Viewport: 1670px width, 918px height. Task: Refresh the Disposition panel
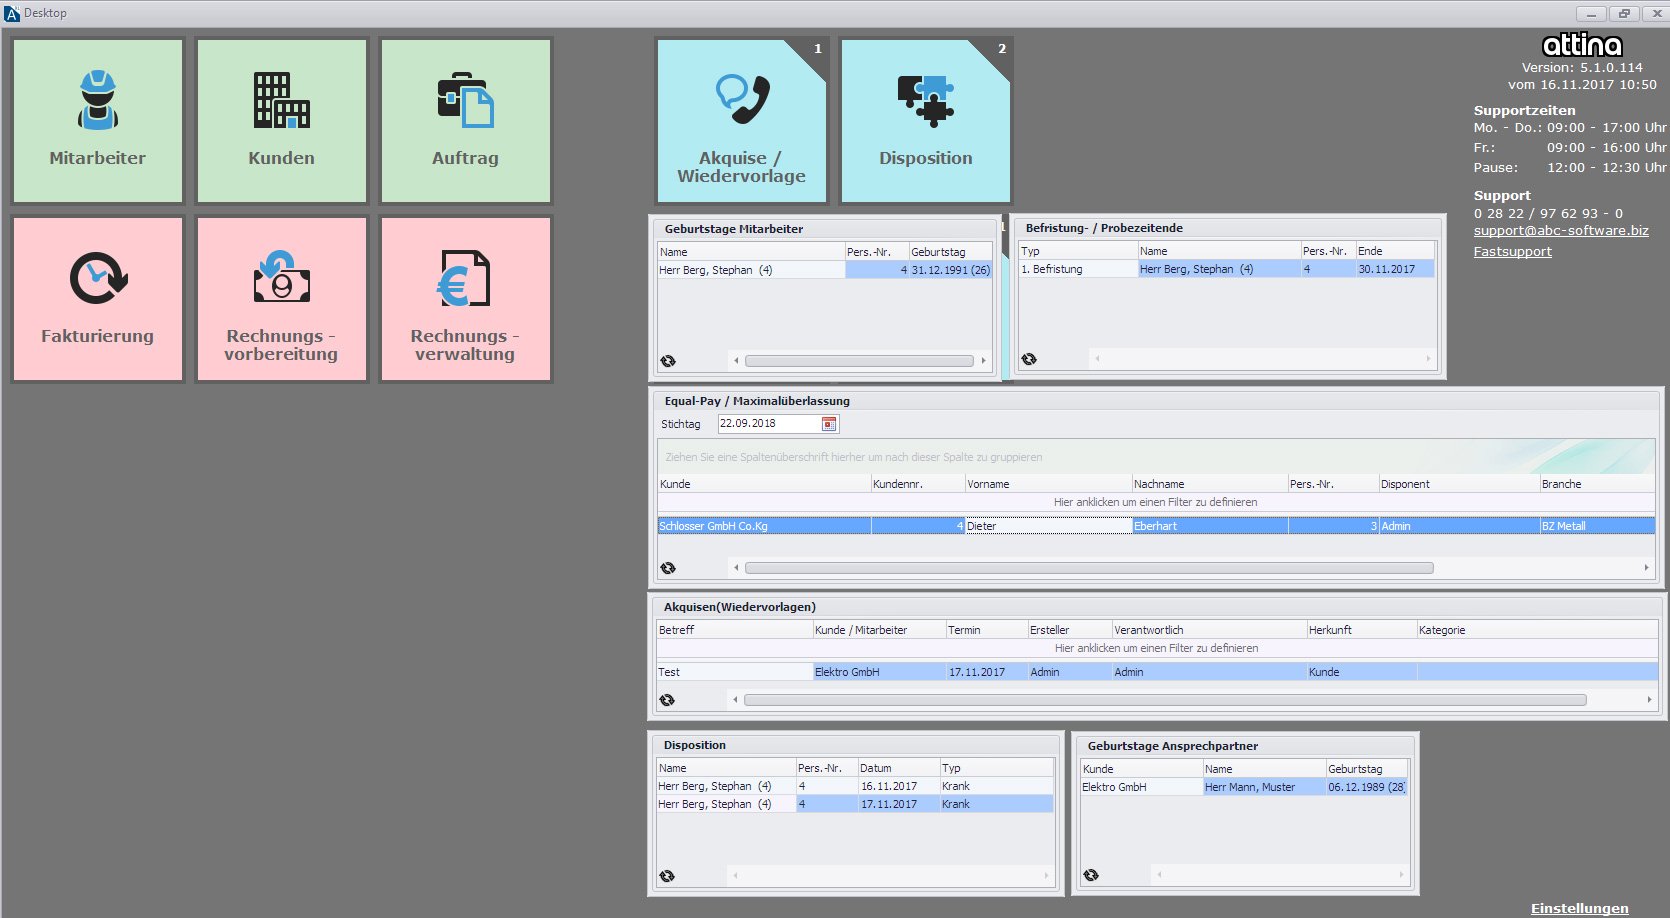point(667,876)
